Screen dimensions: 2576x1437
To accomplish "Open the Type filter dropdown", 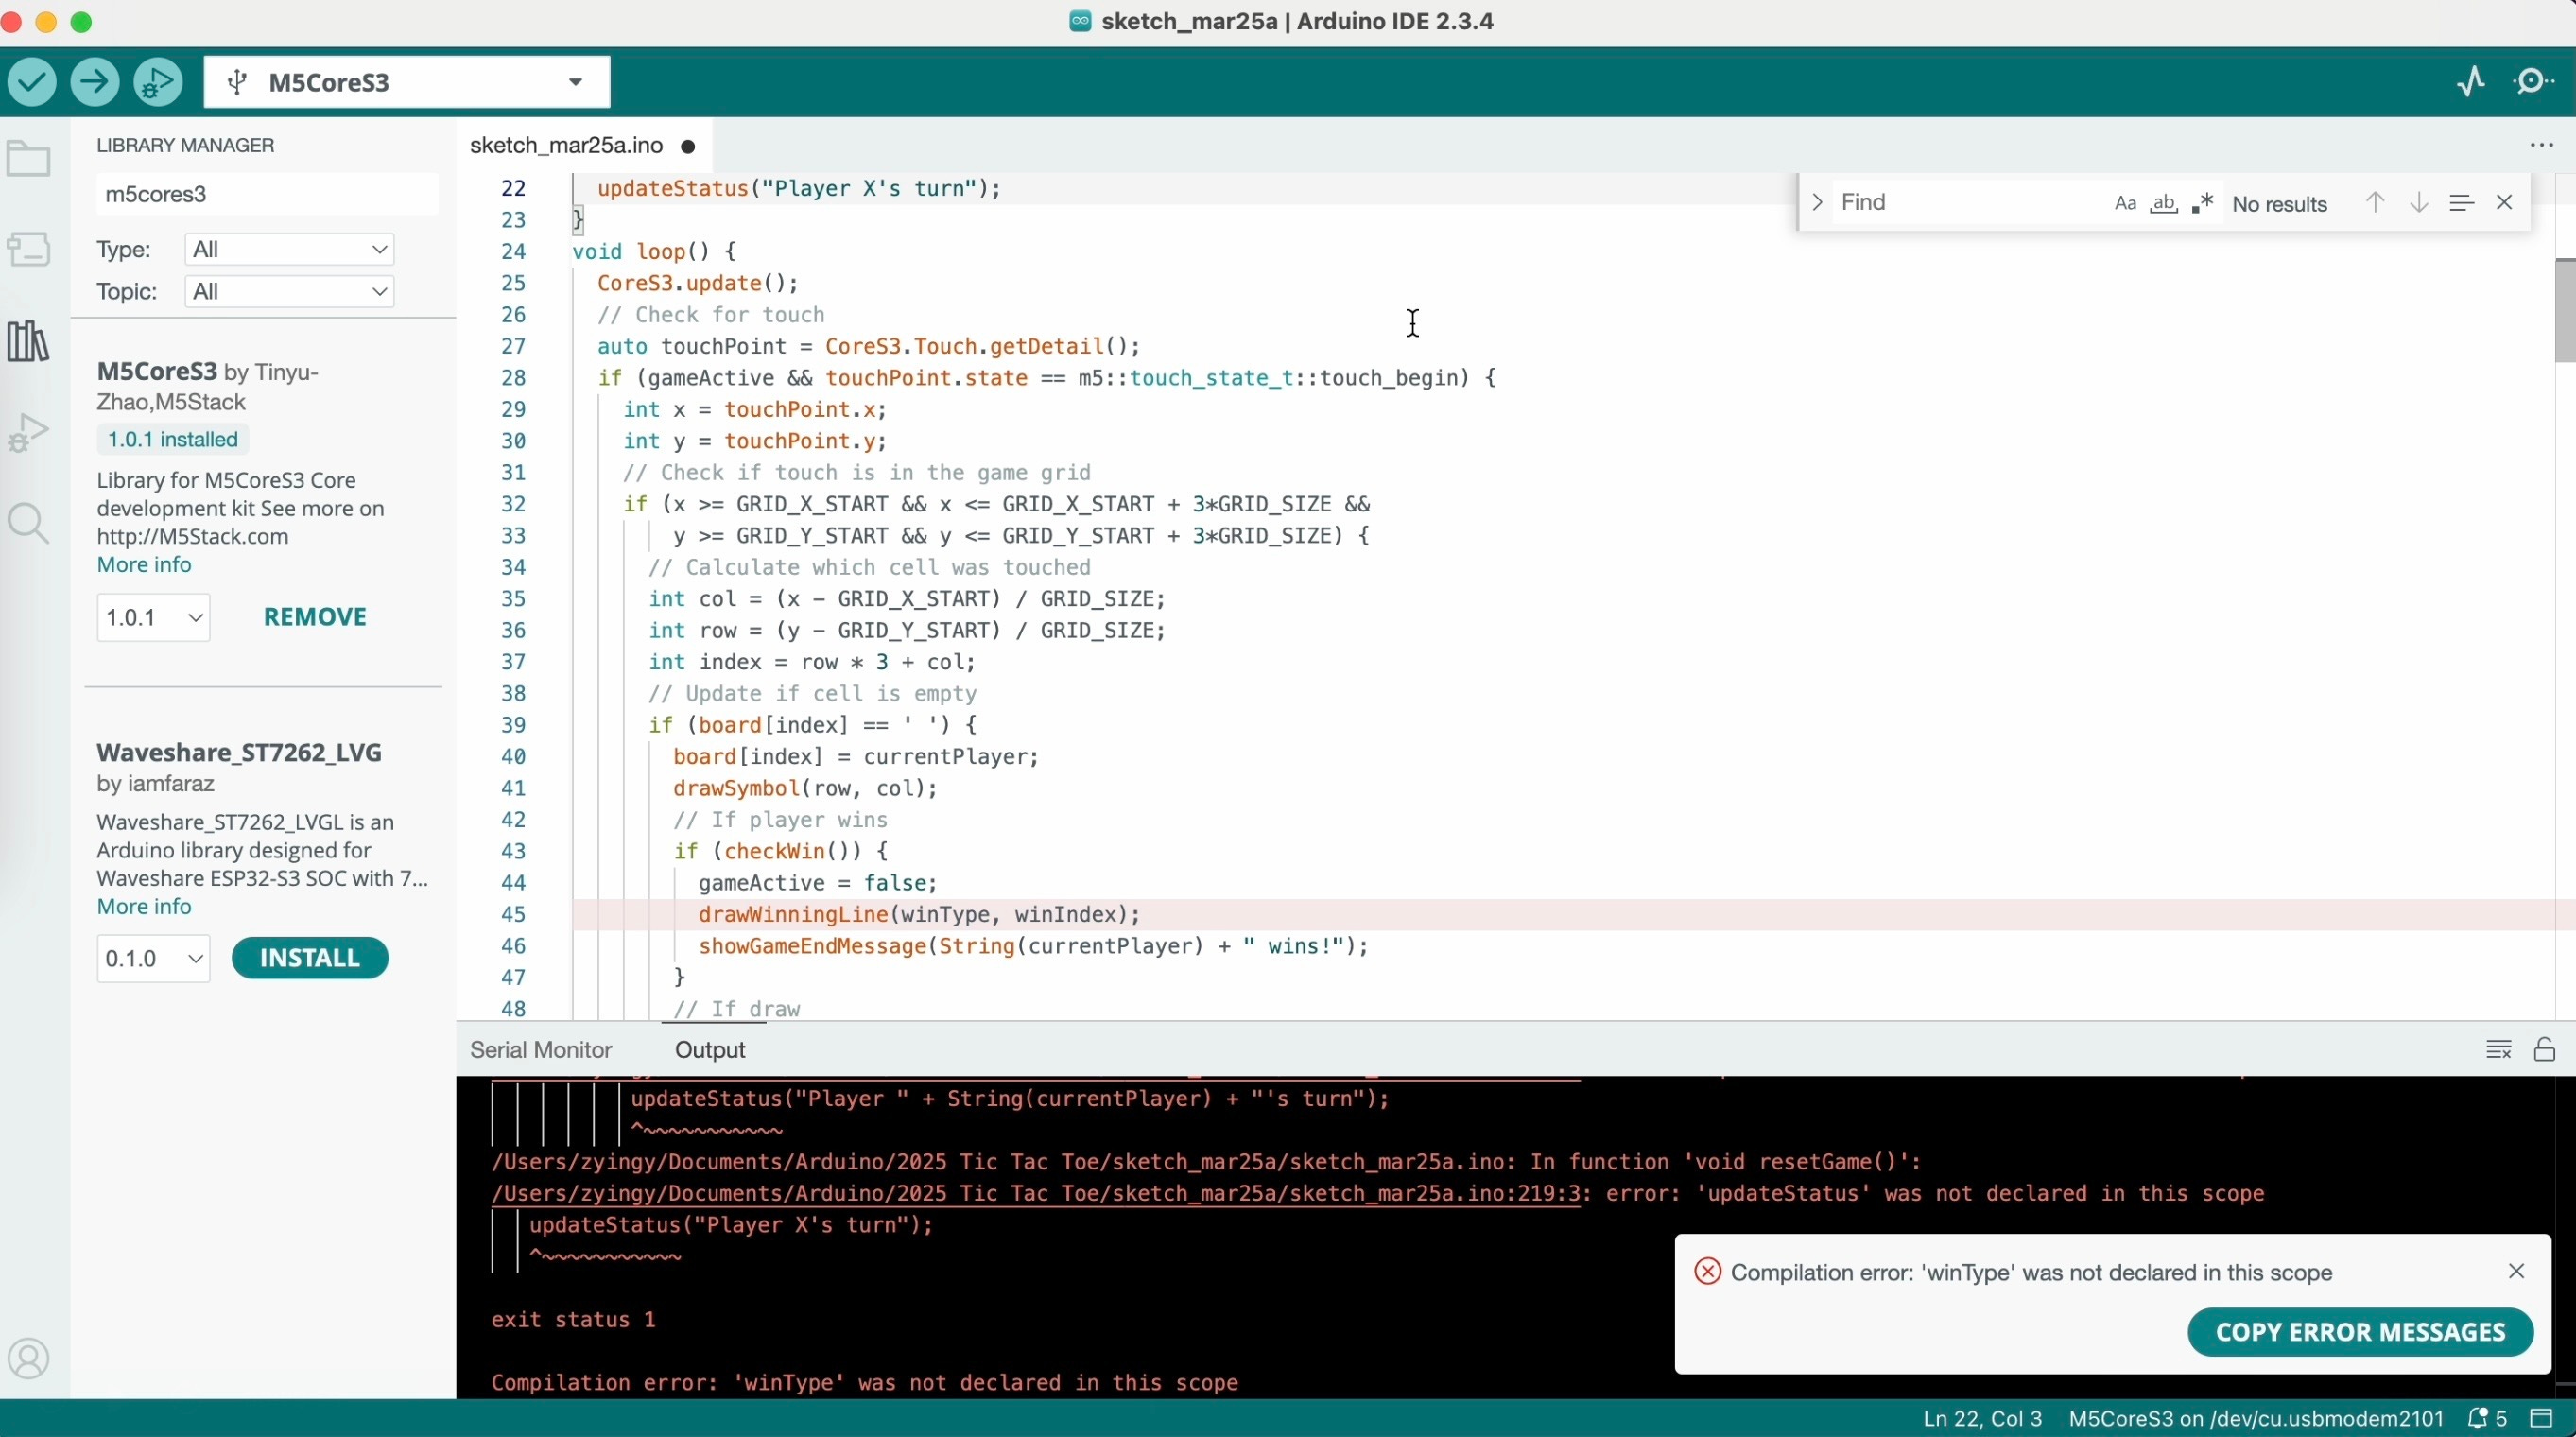I will [289, 249].
